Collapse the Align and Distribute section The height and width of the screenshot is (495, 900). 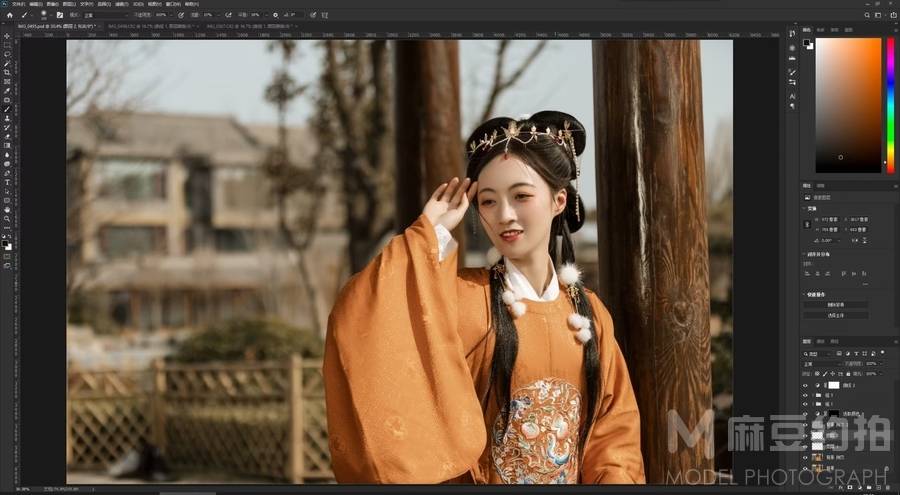(805, 254)
